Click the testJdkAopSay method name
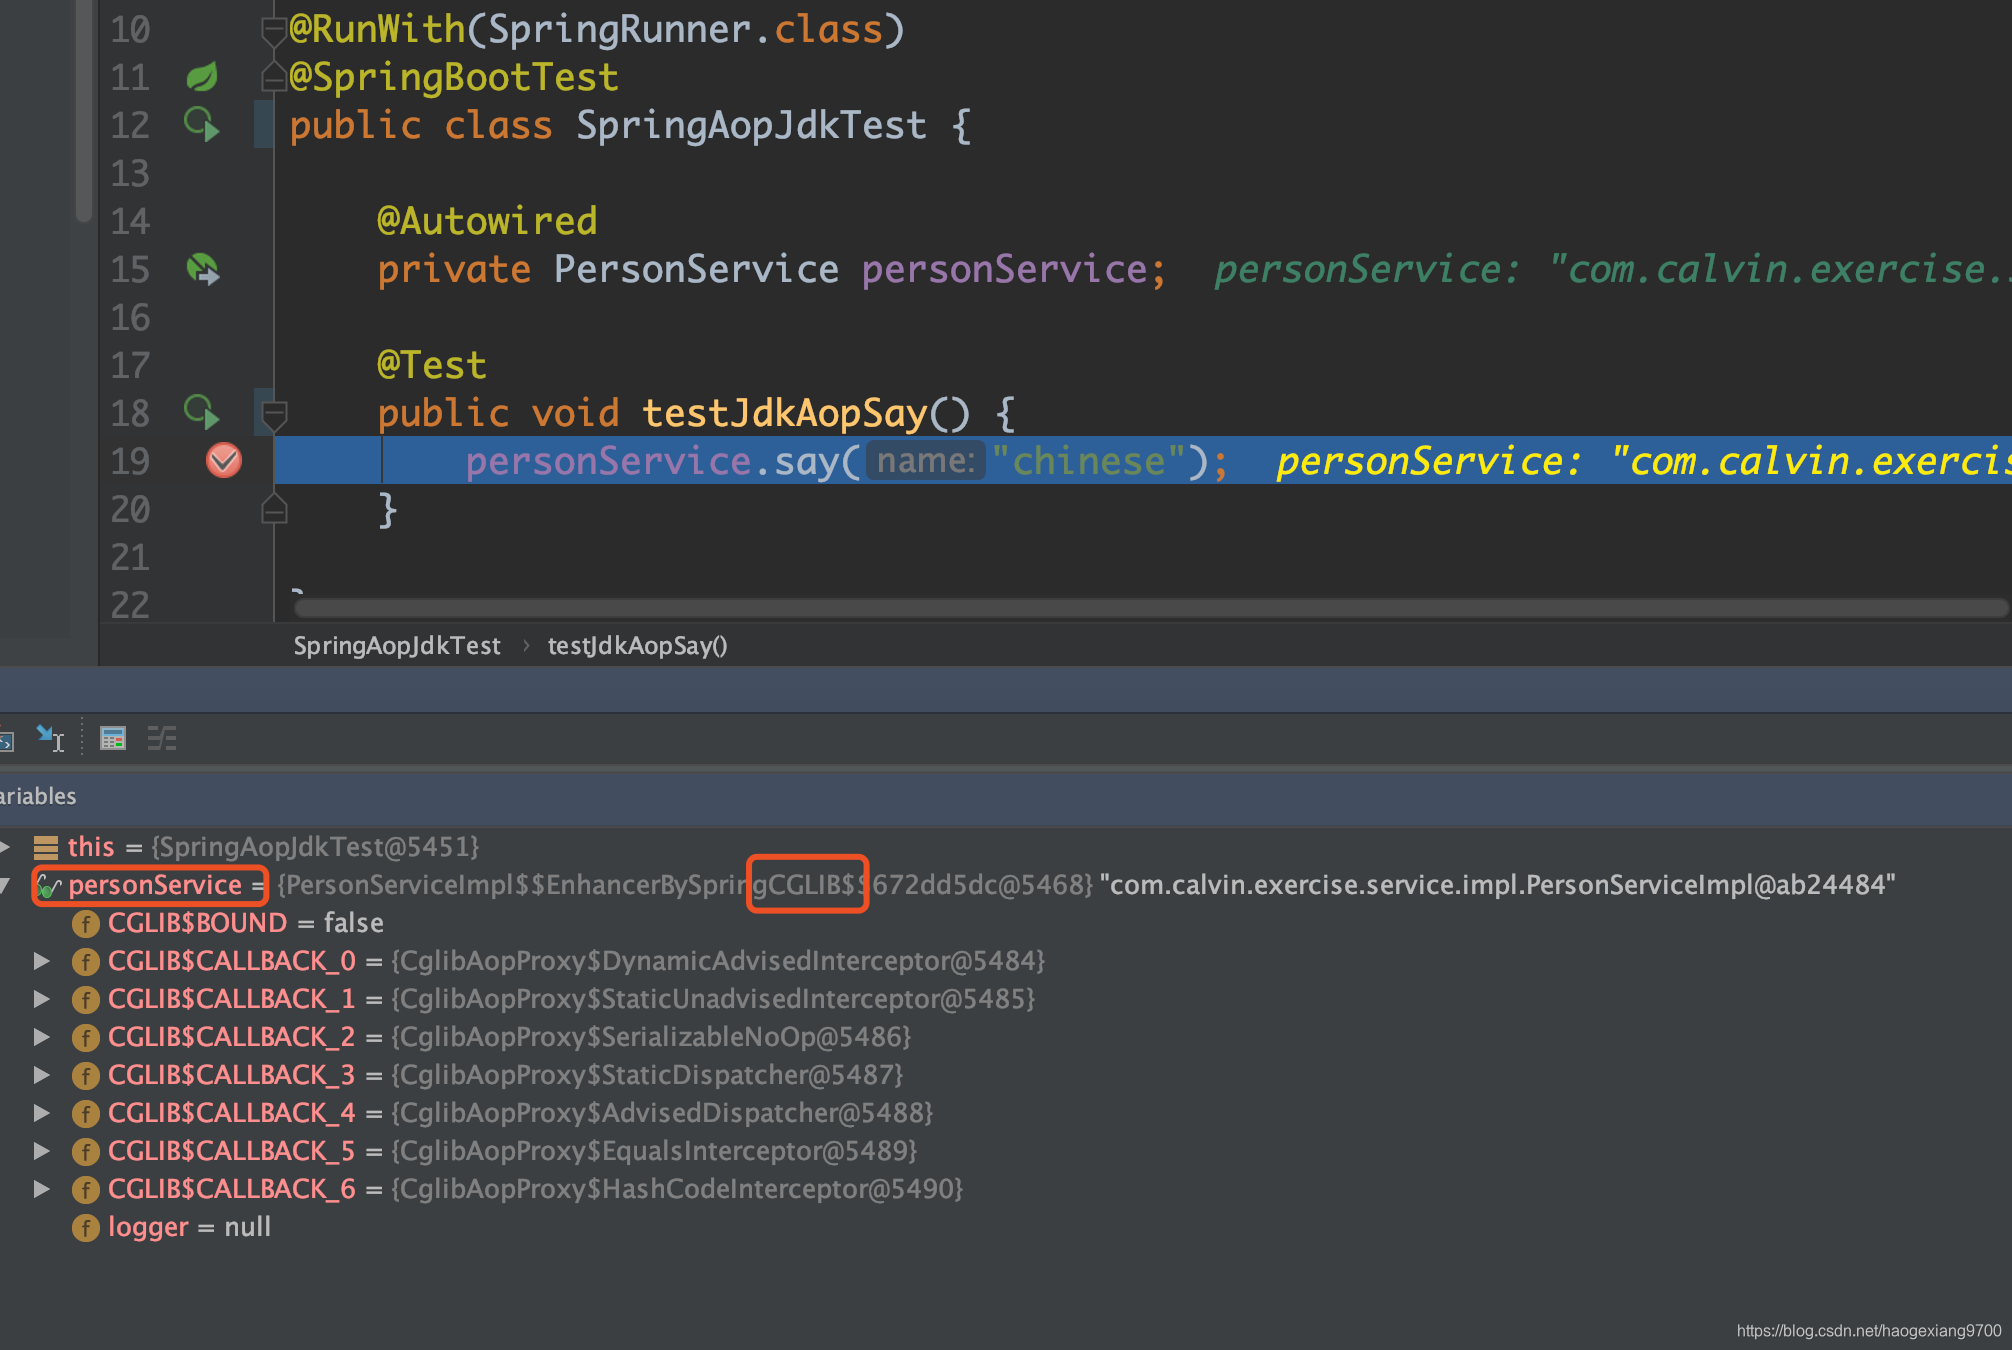The width and height of the screenshot is (2012, 1350). 785,413
